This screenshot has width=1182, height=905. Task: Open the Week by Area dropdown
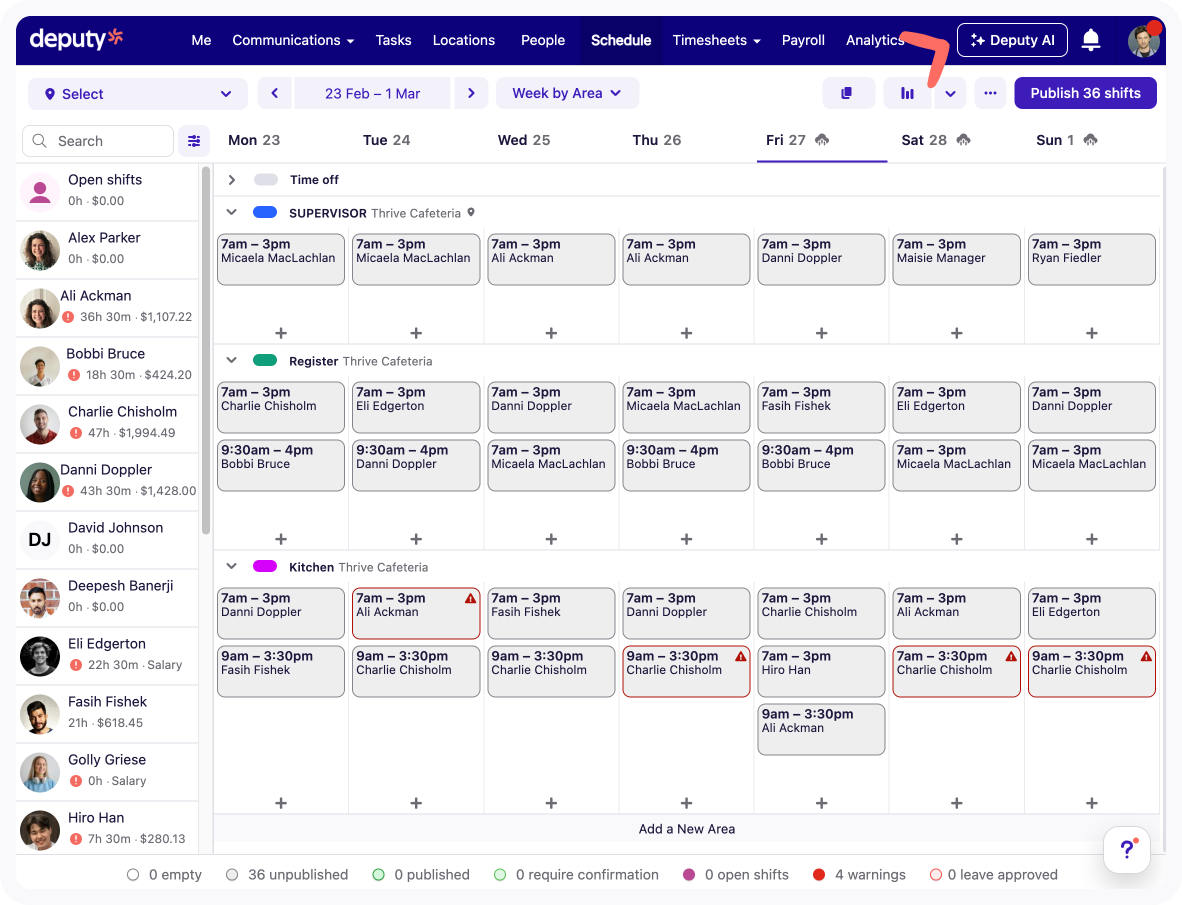pyautogui.click(x=567, y=93)
